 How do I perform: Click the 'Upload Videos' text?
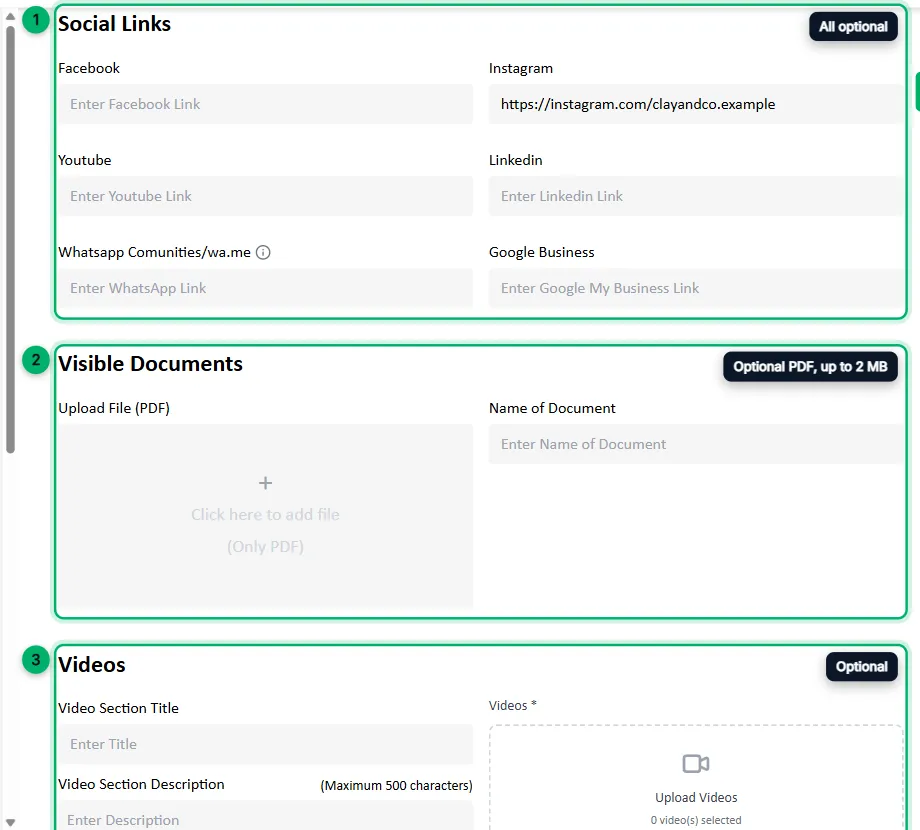696,797
